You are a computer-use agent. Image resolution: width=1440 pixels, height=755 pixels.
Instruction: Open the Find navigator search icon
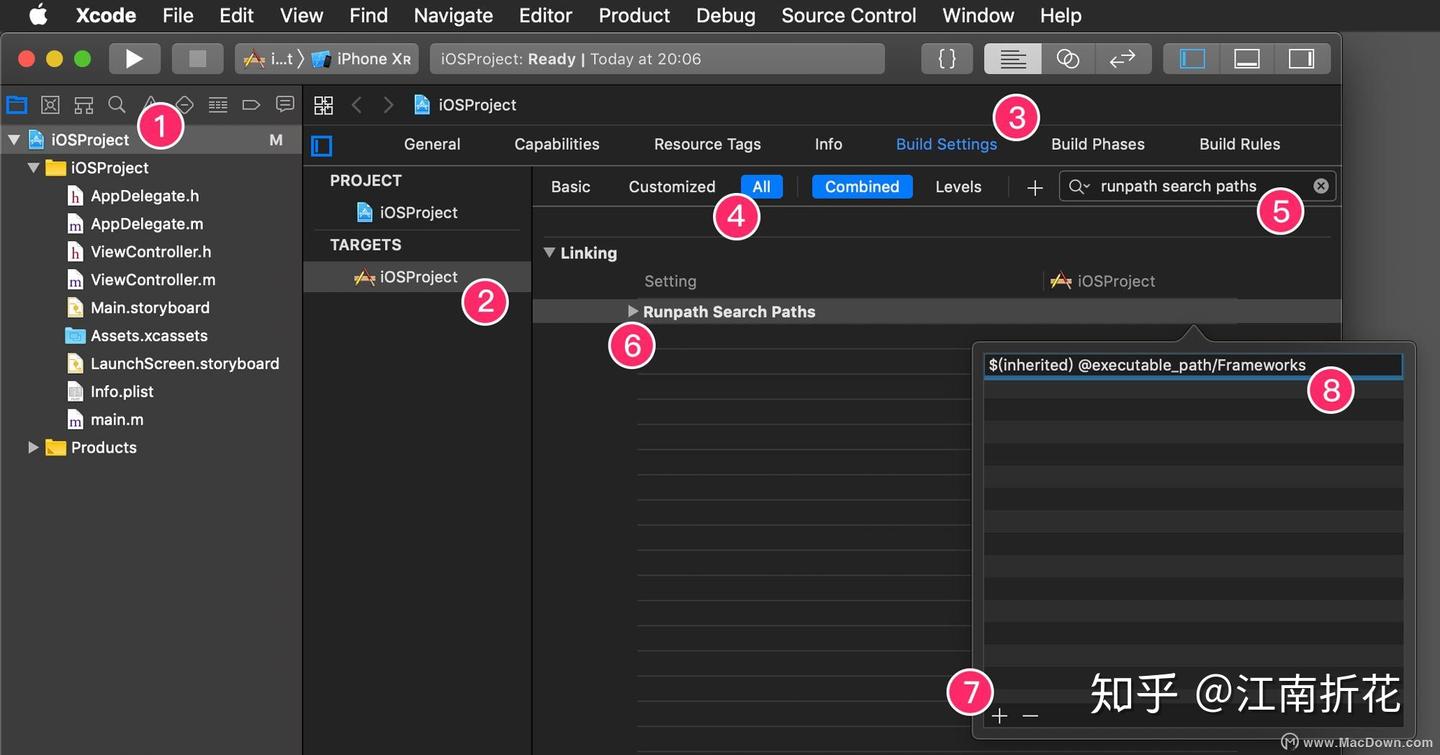117,105
